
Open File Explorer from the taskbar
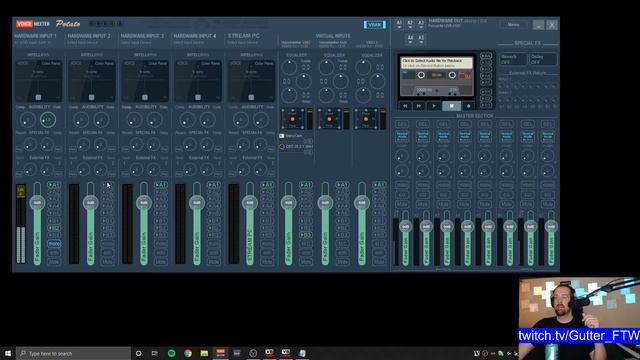pyautogui.click(x=204, y=353)
